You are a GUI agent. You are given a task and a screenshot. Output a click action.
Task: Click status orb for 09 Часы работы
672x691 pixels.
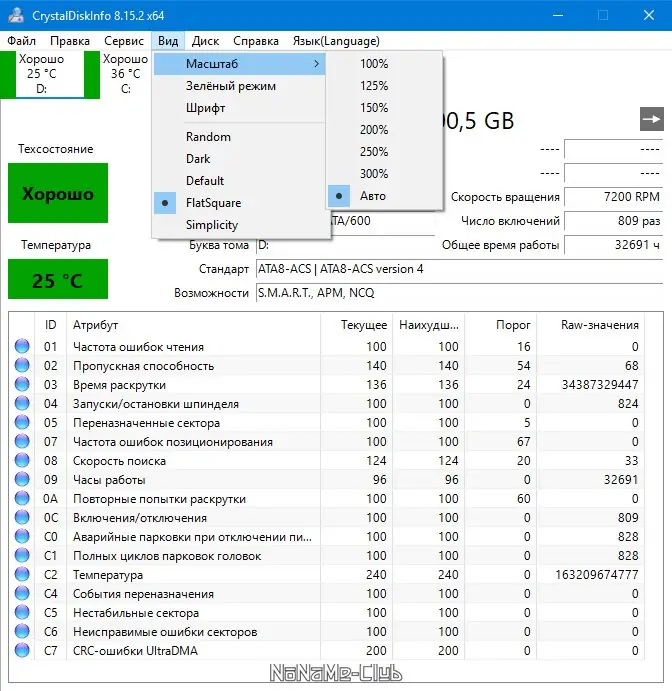22,479
